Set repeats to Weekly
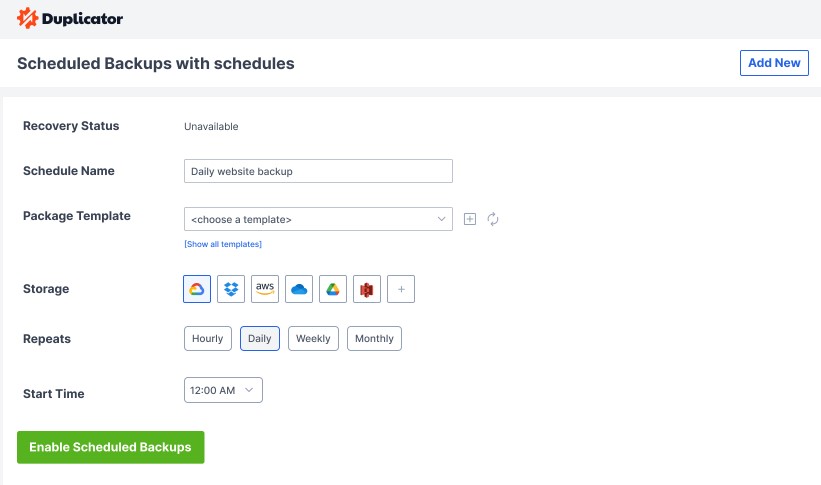 pyautogui.click(x=313, y=338)
